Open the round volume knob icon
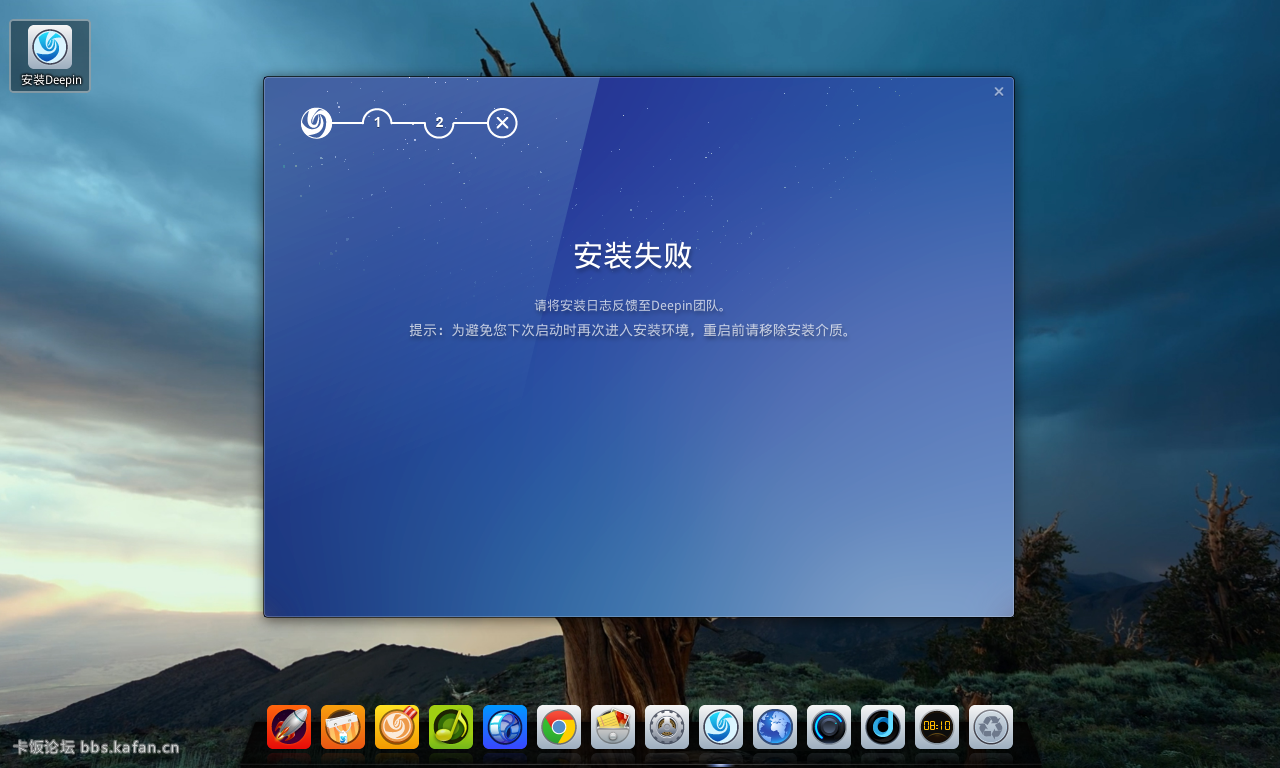 click(829, 727)
